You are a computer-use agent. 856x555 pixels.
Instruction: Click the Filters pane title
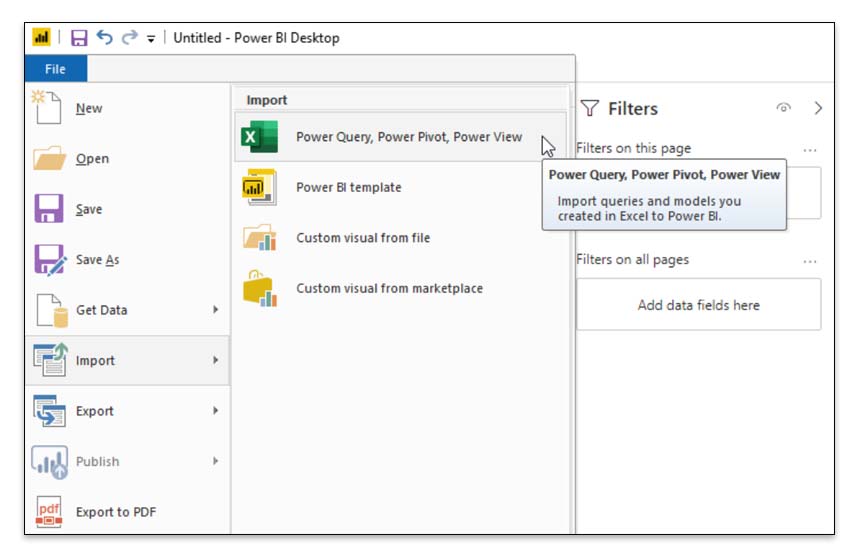click(633, 109)
